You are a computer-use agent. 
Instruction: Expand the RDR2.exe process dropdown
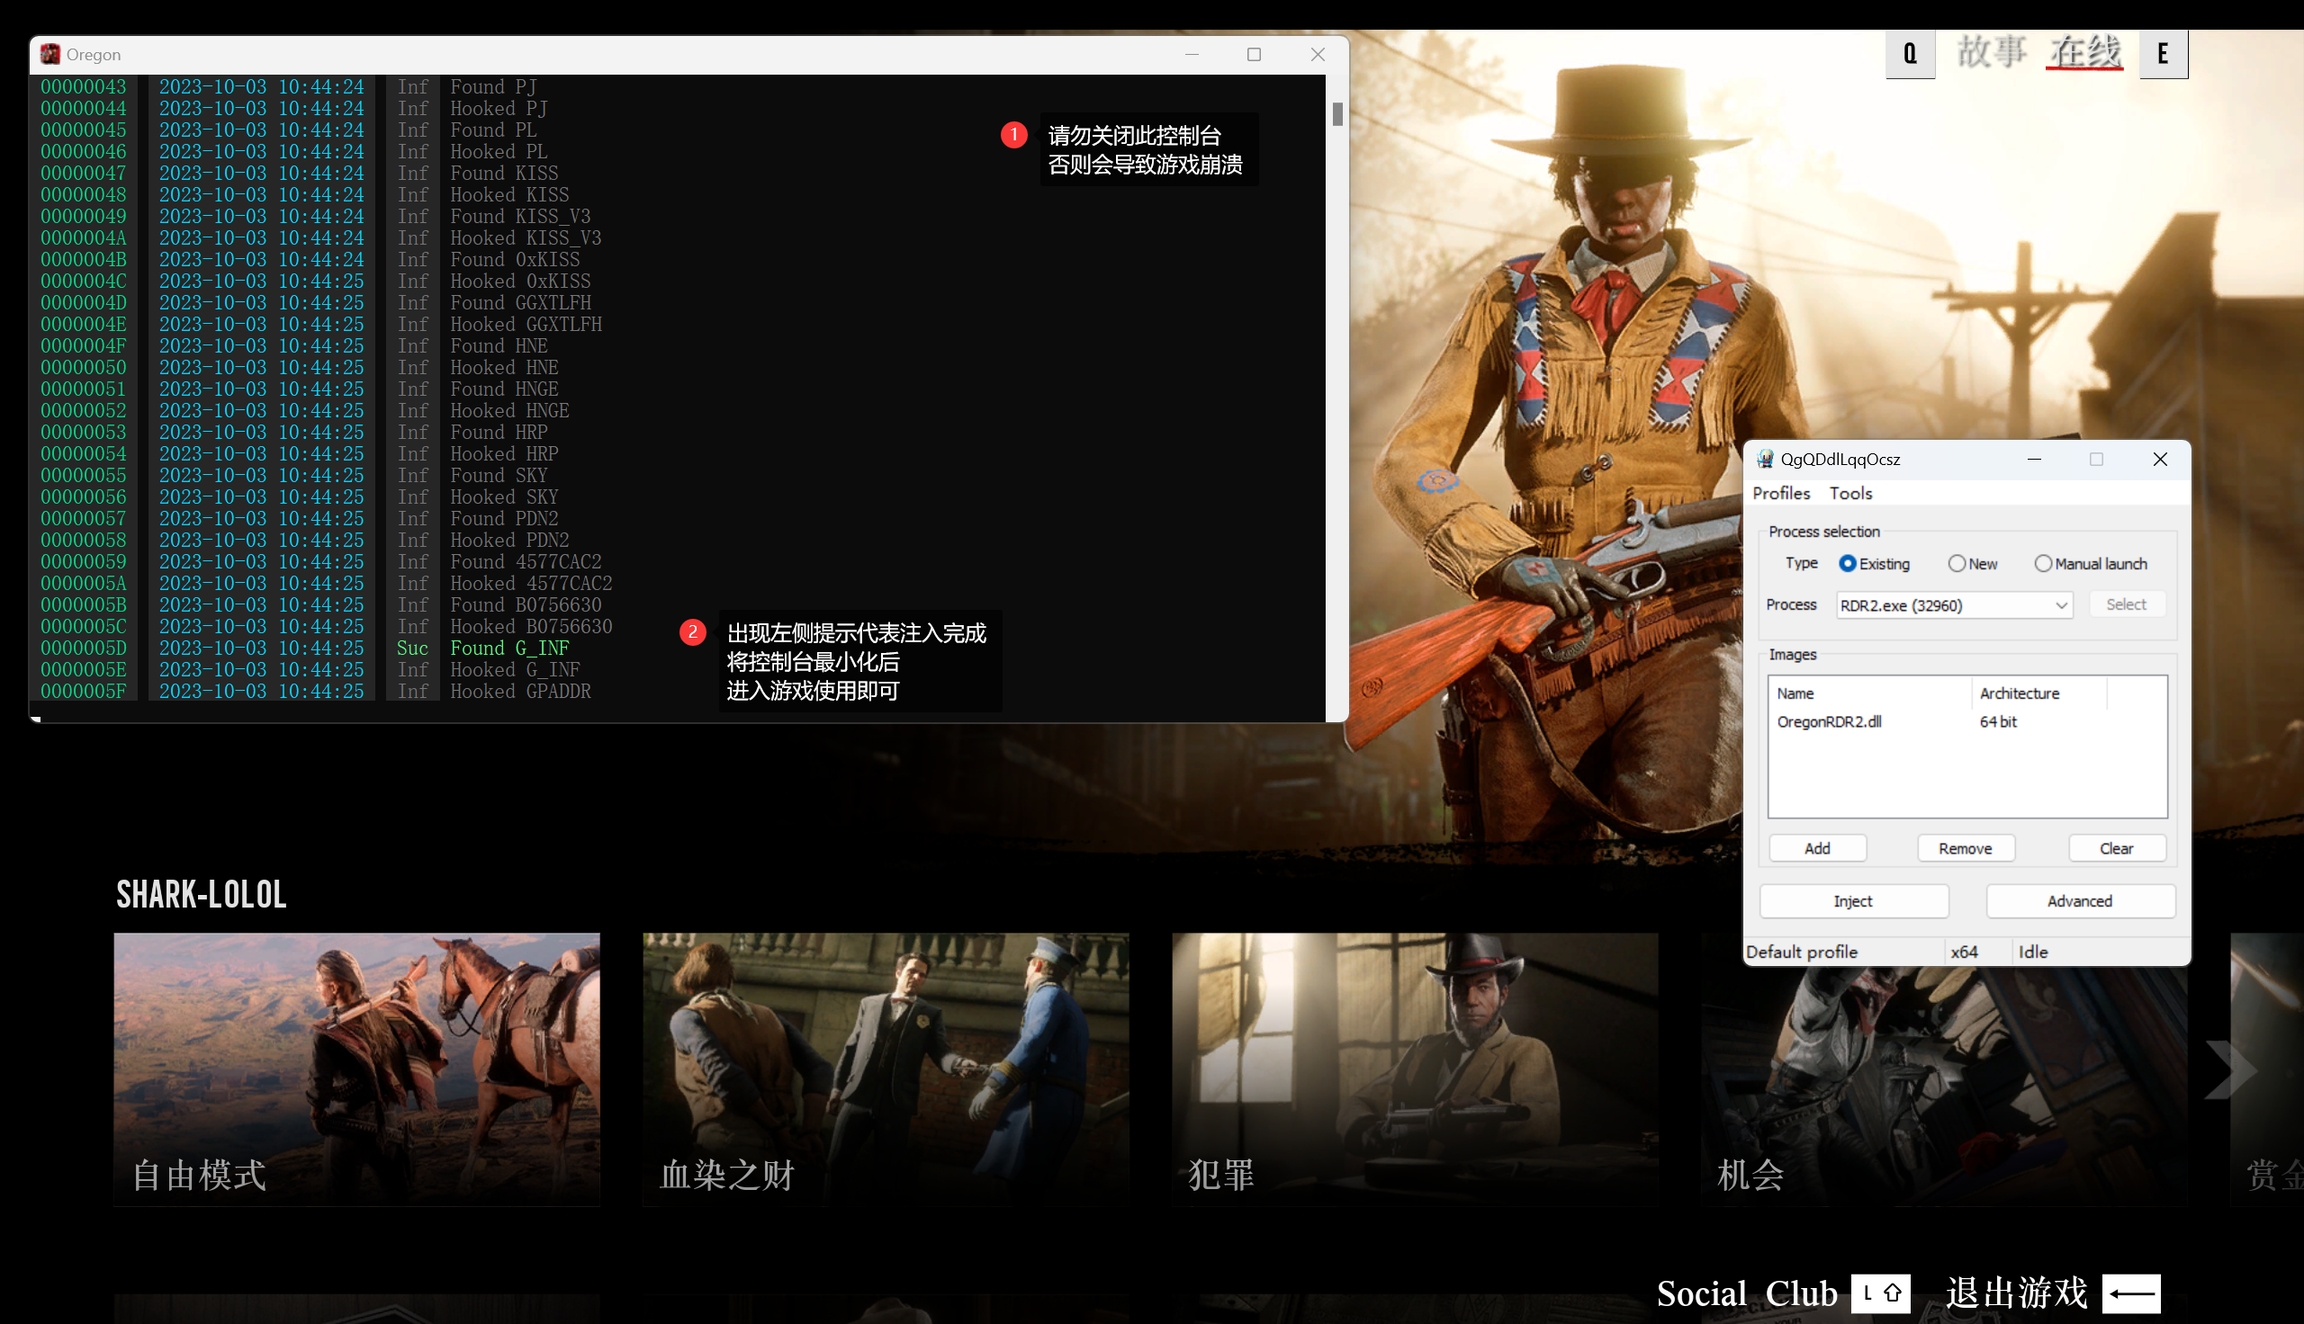coord(2060,605)
